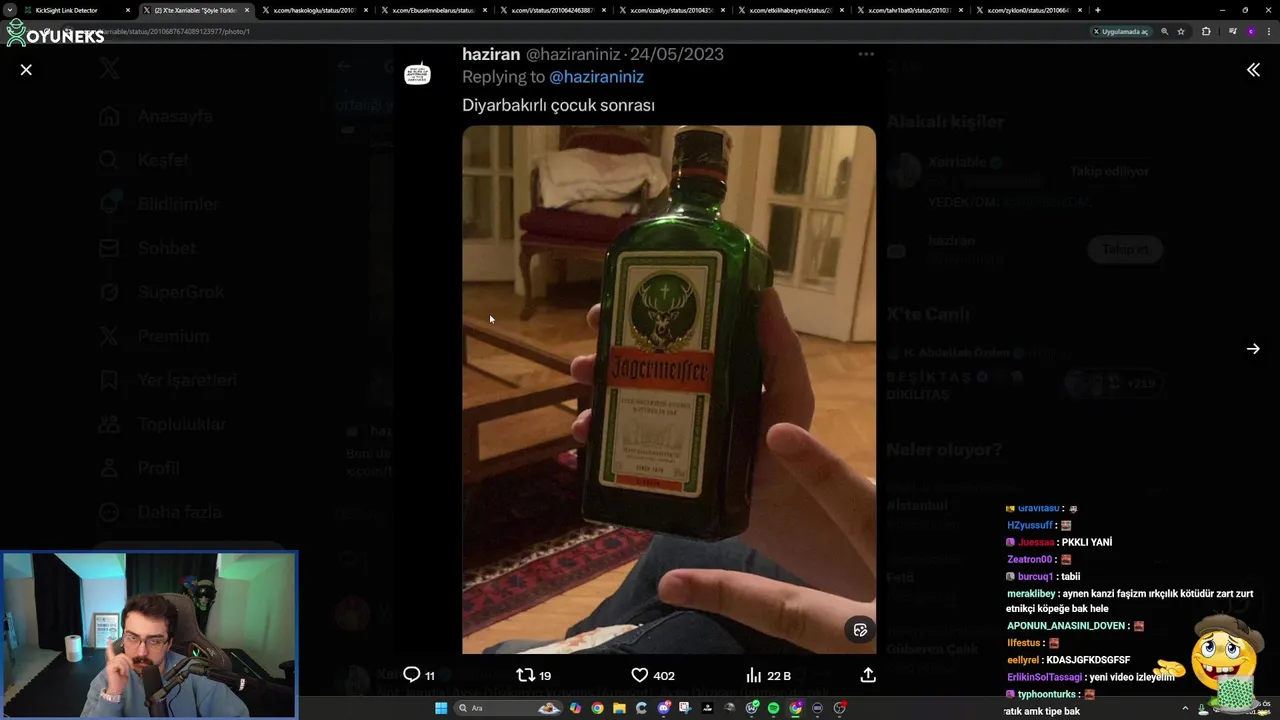Show hidden system tray icons chevron
Screen dimensions: 1280x720
tap(1185, 709)
